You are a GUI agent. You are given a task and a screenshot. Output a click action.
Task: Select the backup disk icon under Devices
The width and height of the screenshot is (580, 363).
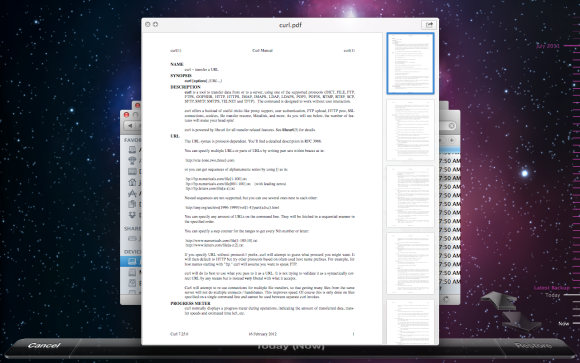click(132, 283)
